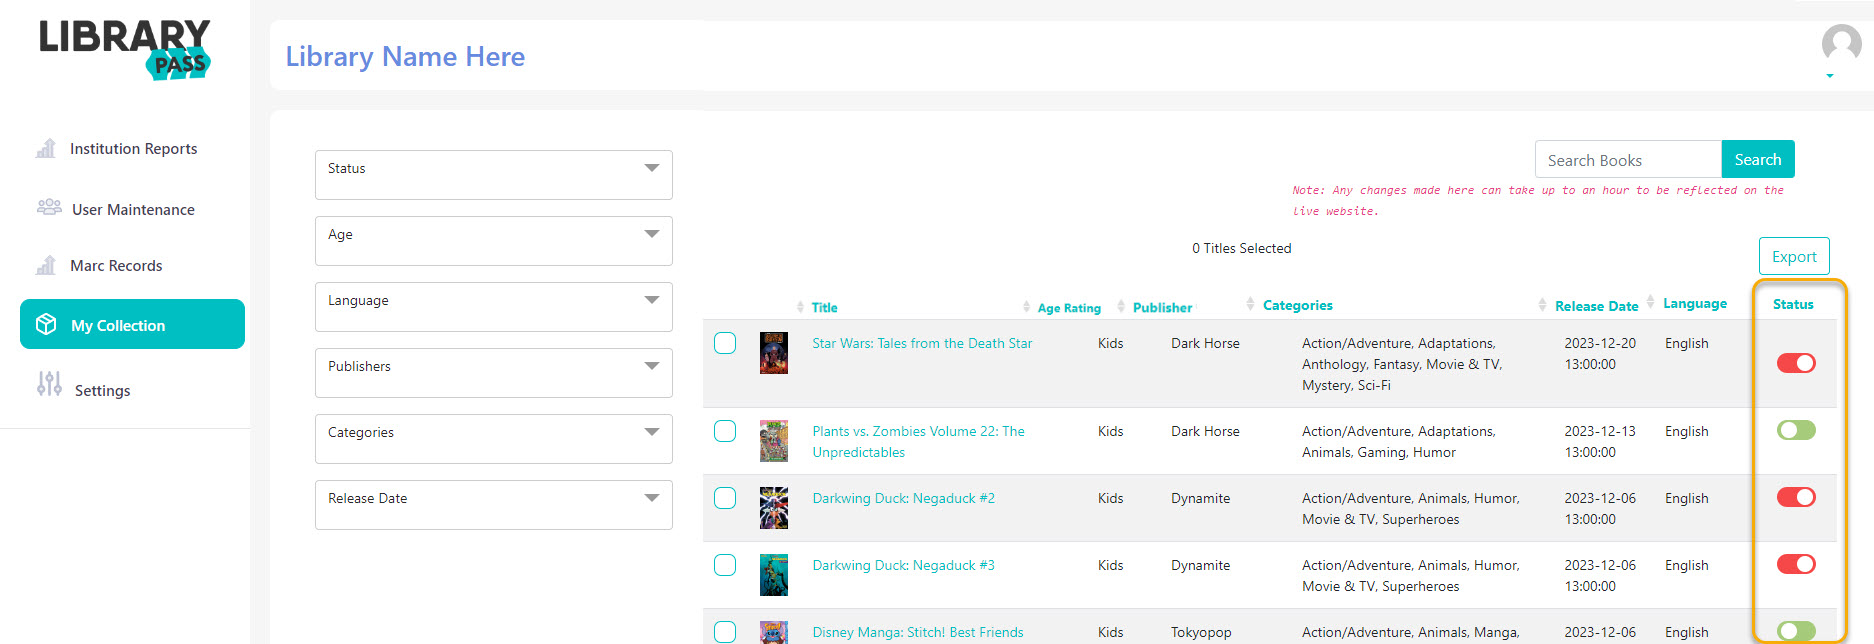Select the Disney Manga Stitch checkbox
Image resolution: width=1874 pixels, height=644 pixels.
(x=725, y=632)
